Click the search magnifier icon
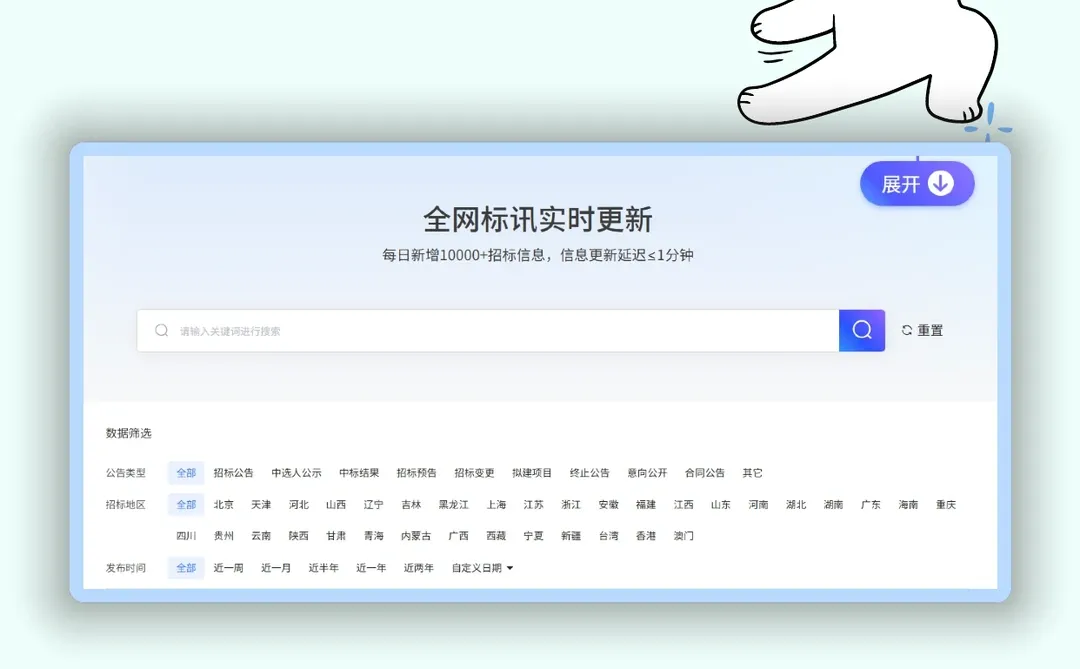This screenshot has width=1080, height=669. (861, 330)
